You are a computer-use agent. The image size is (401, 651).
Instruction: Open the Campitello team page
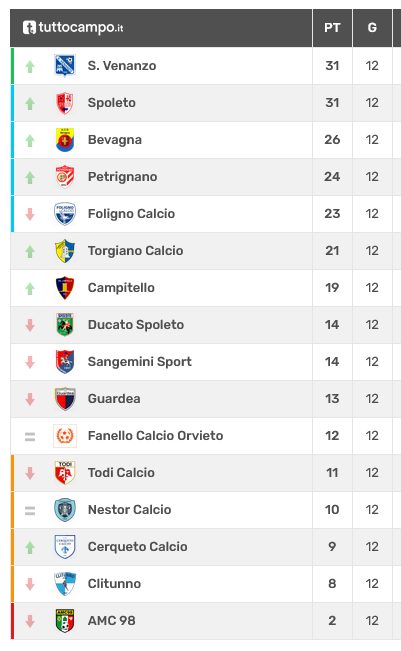point(121,288)
